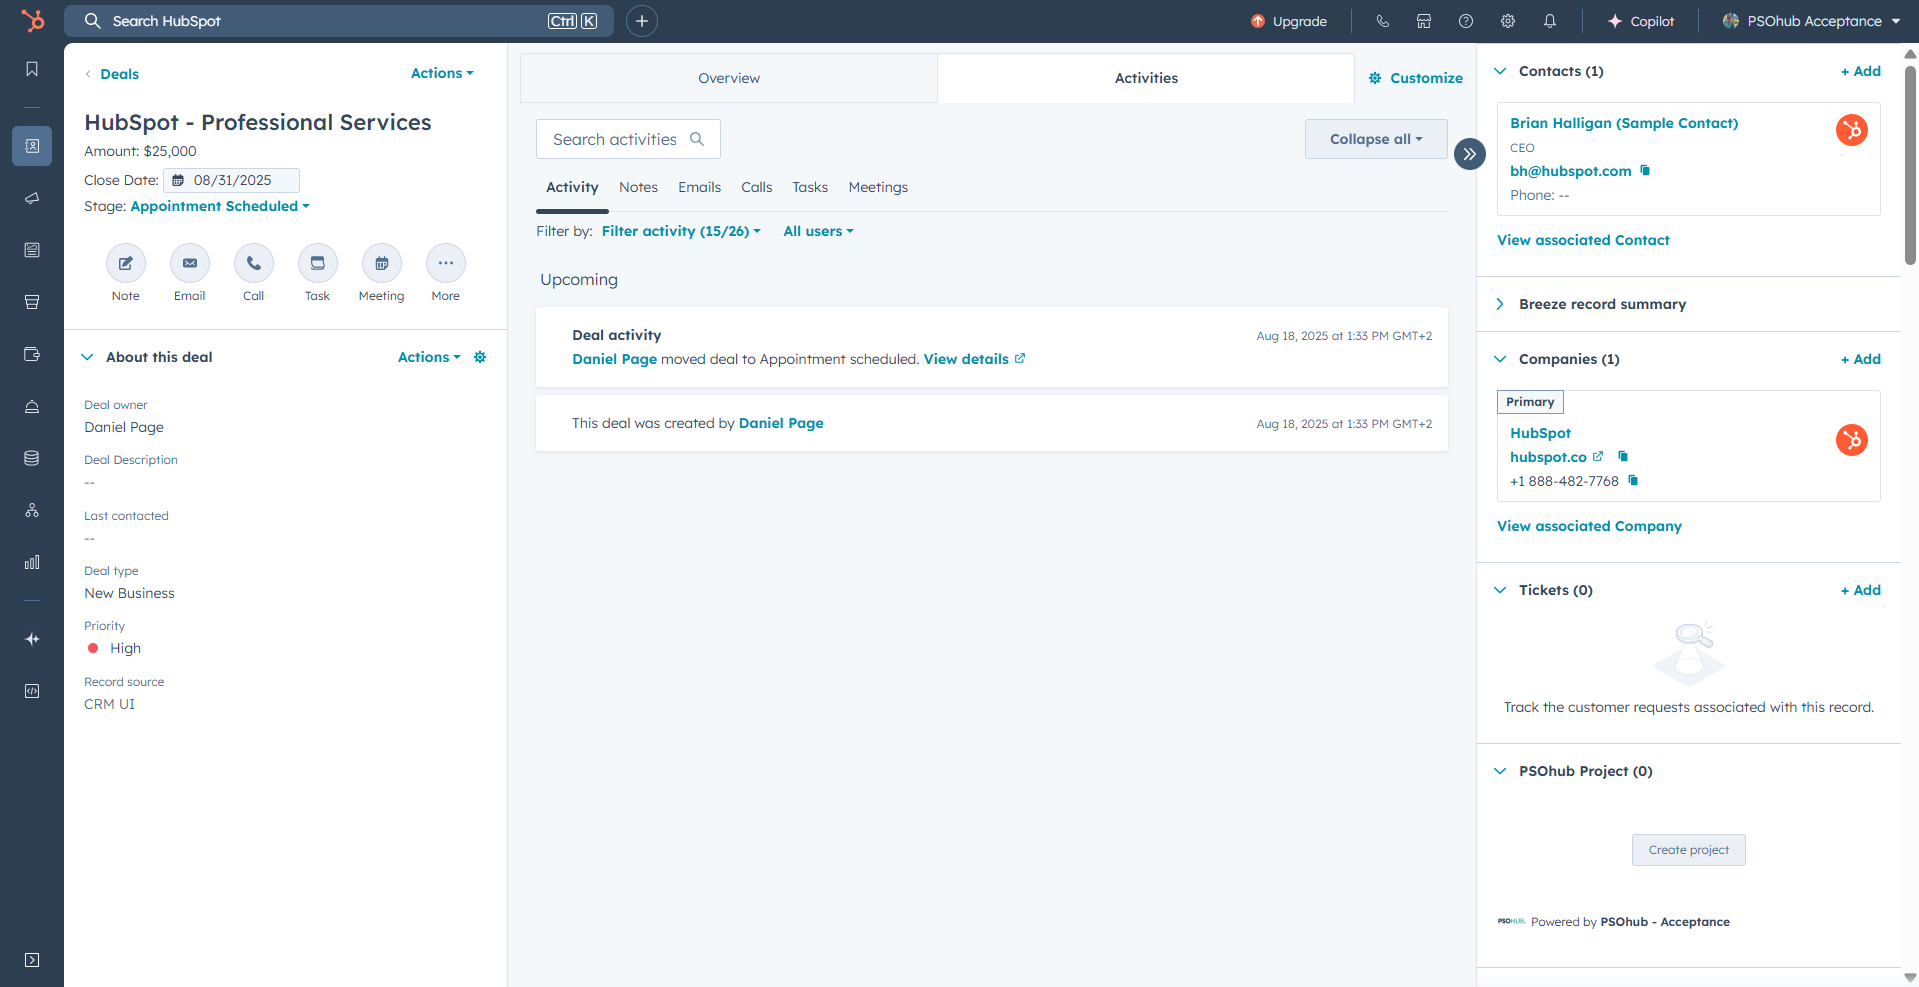Open the Automation workflow navigation icon

(x=32, y=510)
